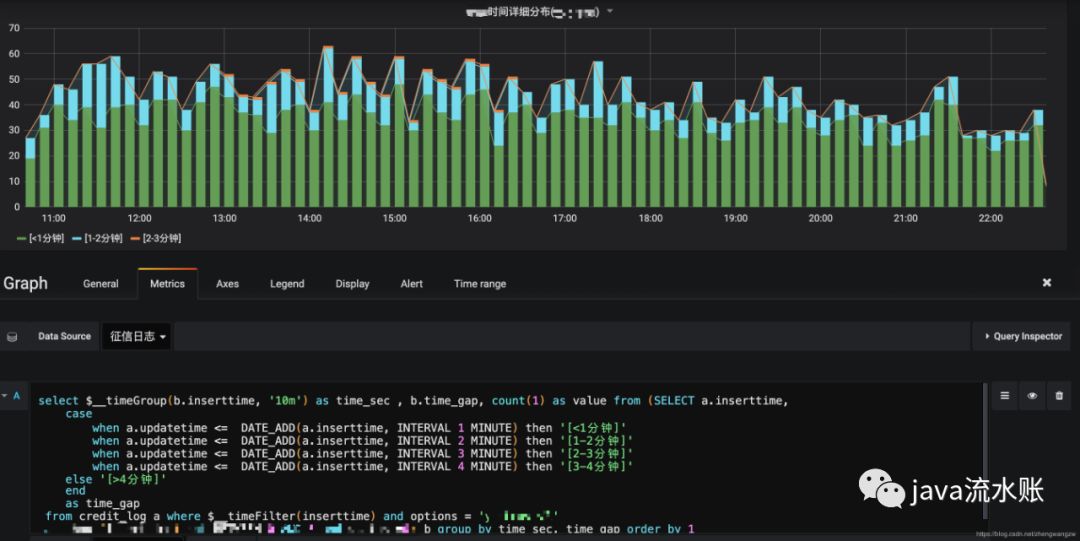
Task: Toggle the [1-2分钟] legend series
Action: click(x=103, y=238)
